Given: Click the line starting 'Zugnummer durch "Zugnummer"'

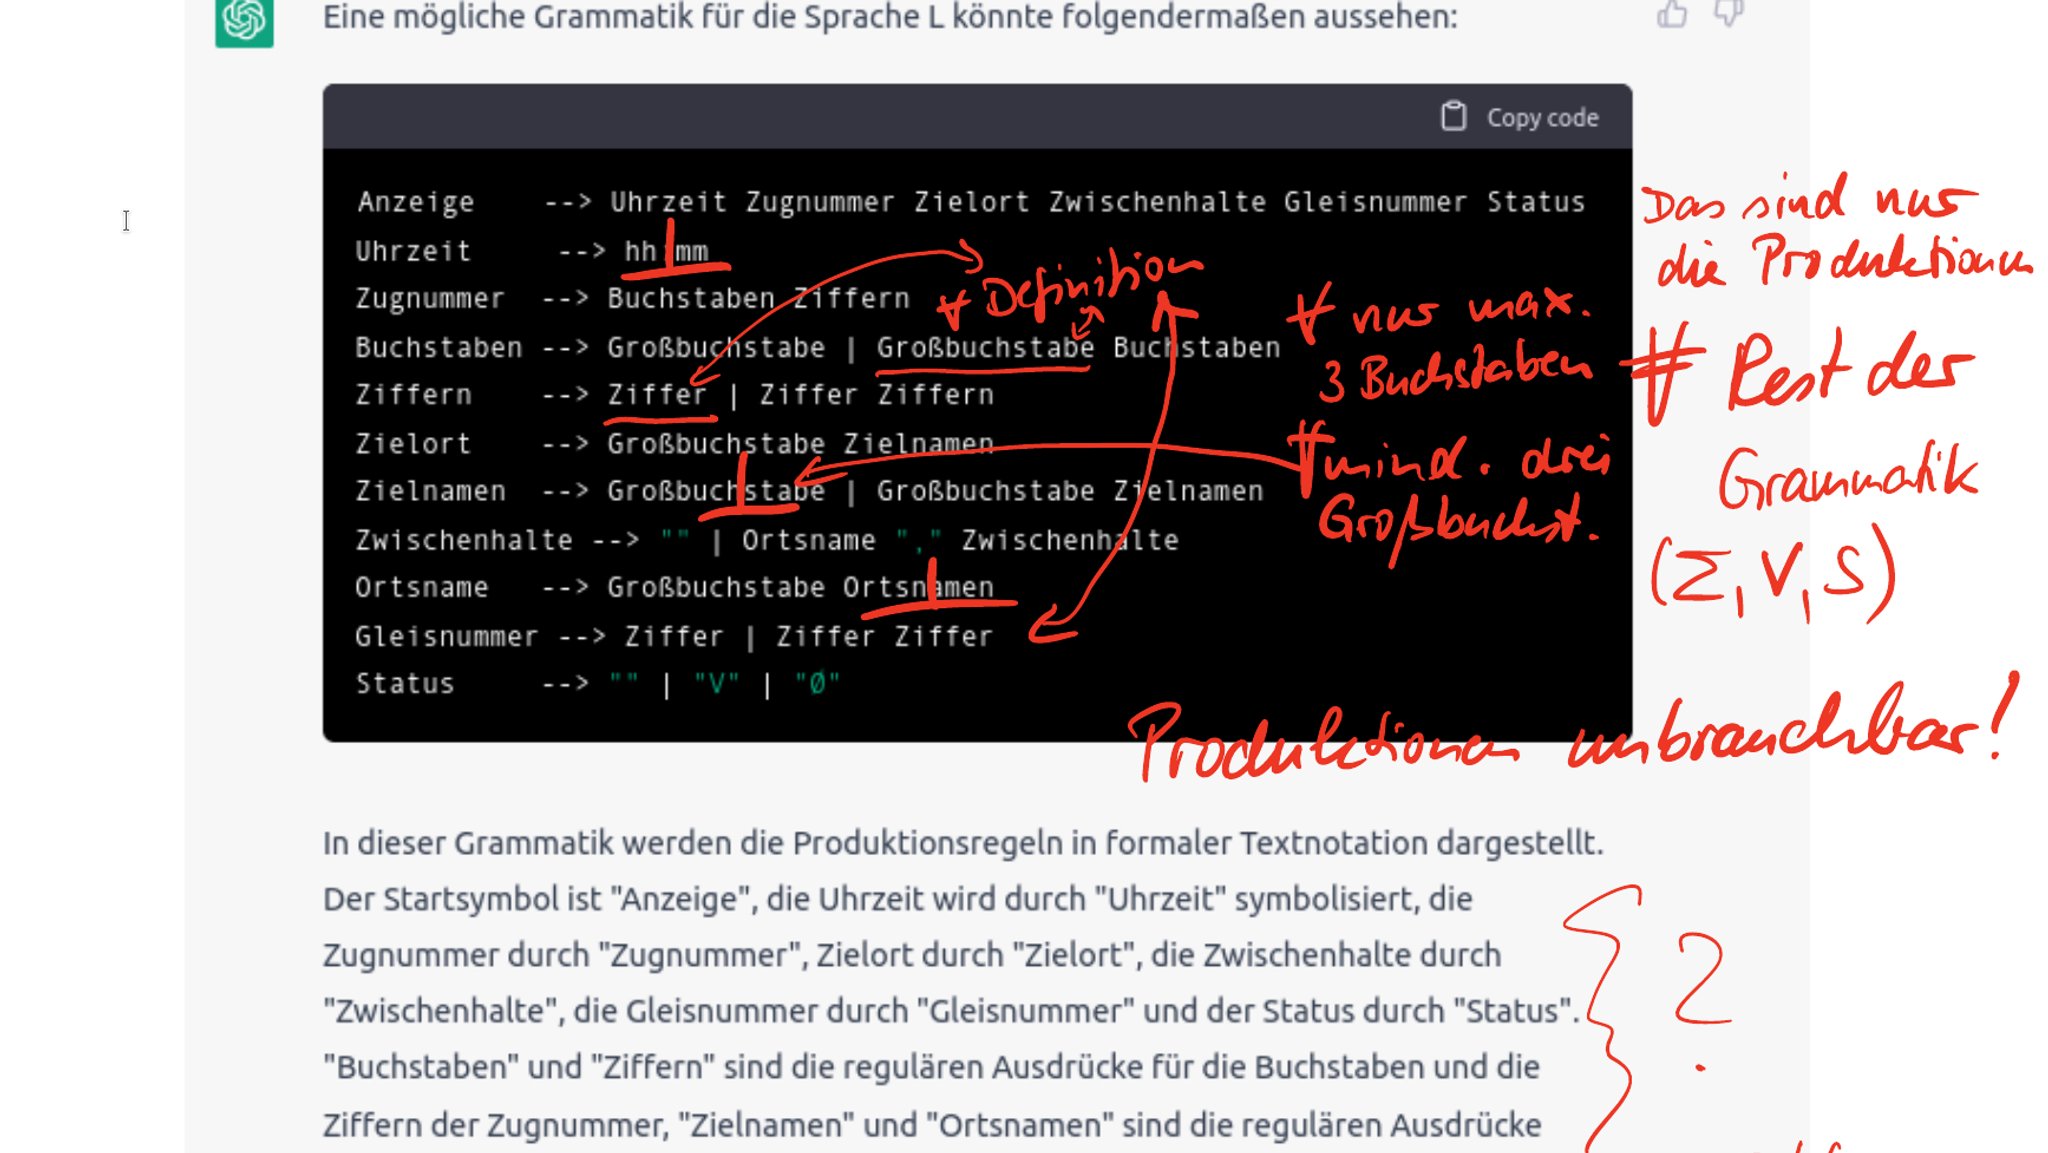Looking at the screenshot, I should (912, 955).
